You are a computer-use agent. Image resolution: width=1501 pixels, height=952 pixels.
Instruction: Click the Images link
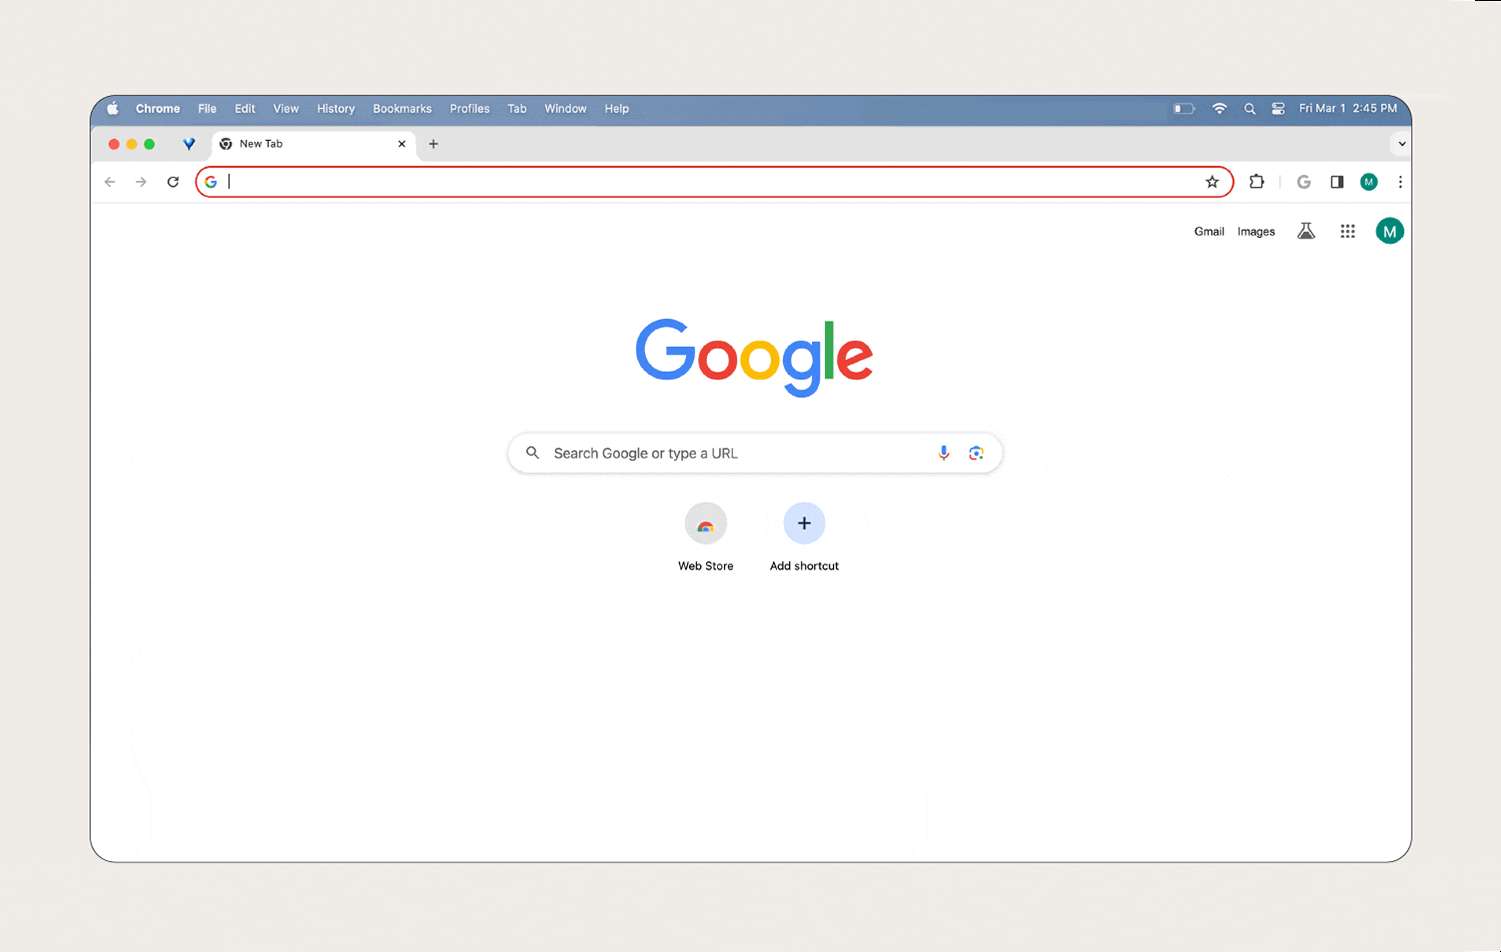tap(1256, 232)
